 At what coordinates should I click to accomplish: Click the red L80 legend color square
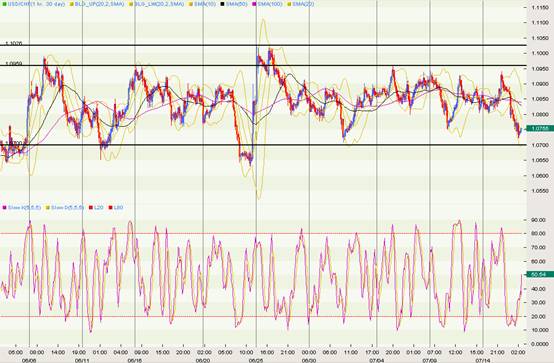111,207
